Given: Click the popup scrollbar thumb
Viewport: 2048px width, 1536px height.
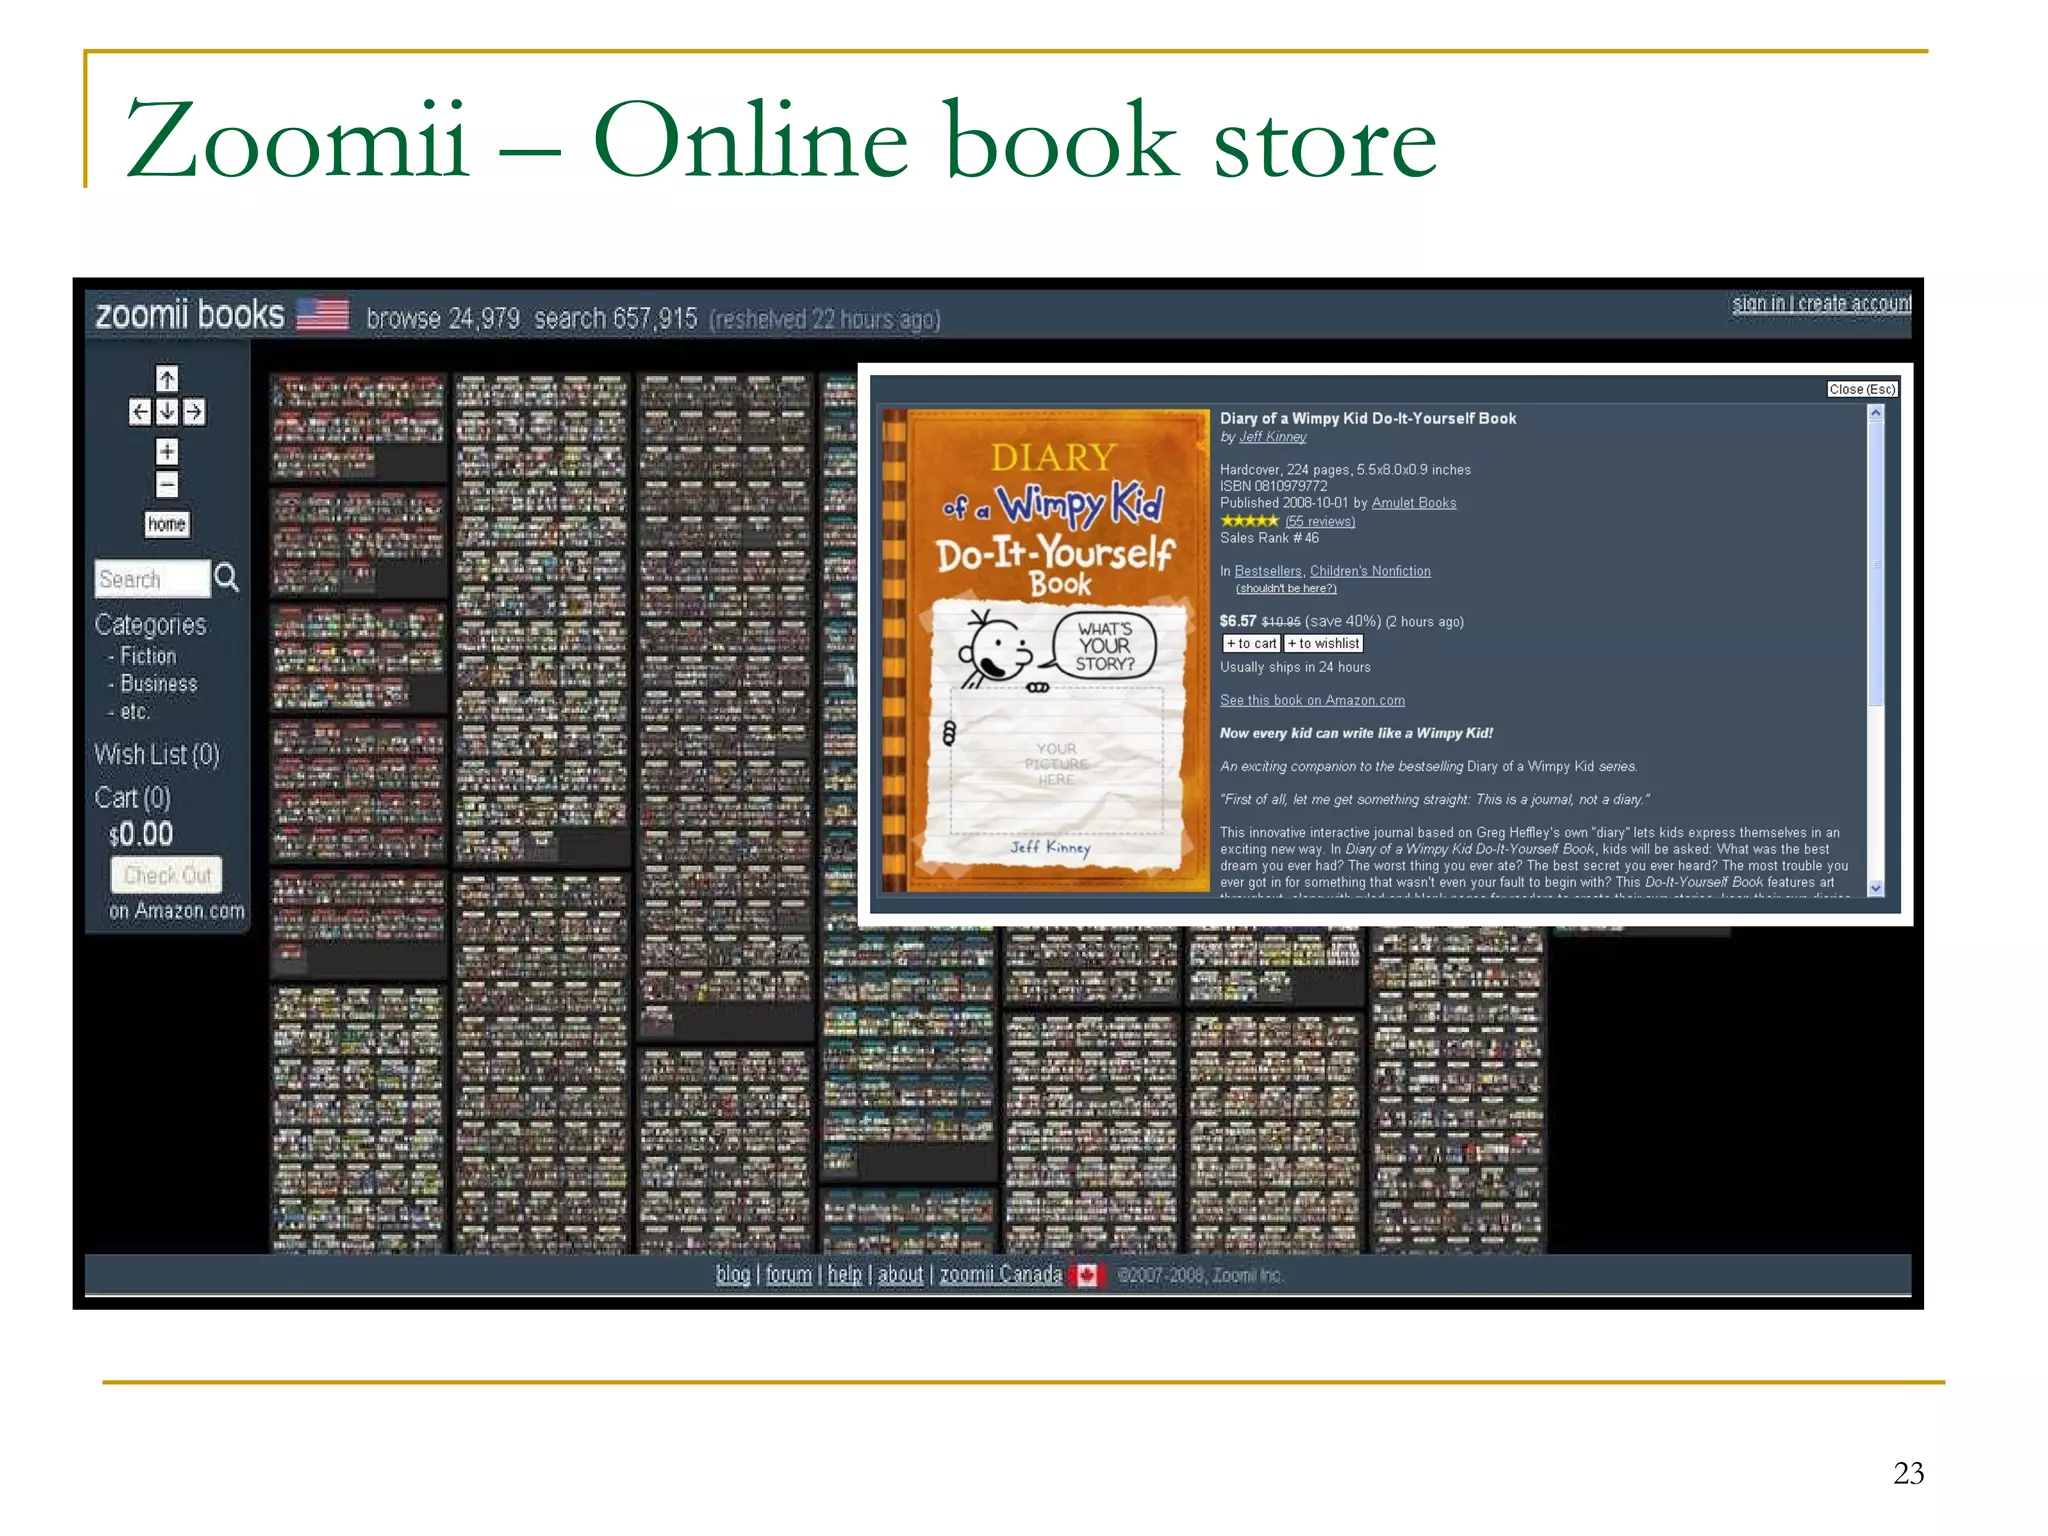Looking at the screenshot, I should click(1876, 563).
